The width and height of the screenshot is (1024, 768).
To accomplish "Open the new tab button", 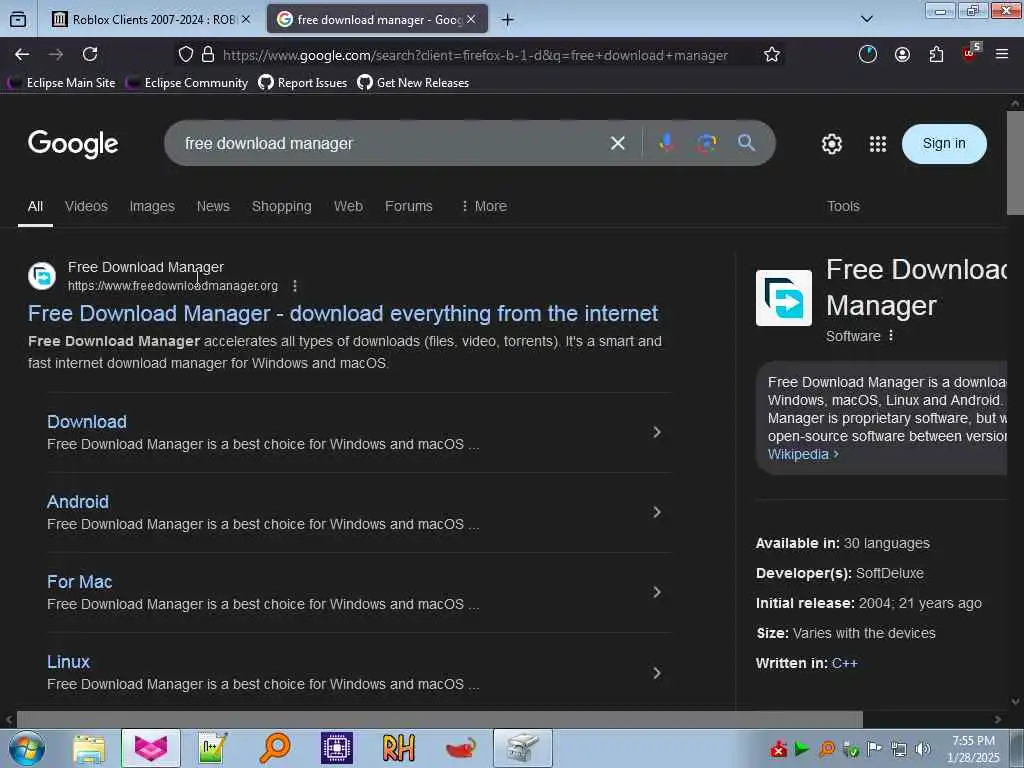I will click(507, 20).
